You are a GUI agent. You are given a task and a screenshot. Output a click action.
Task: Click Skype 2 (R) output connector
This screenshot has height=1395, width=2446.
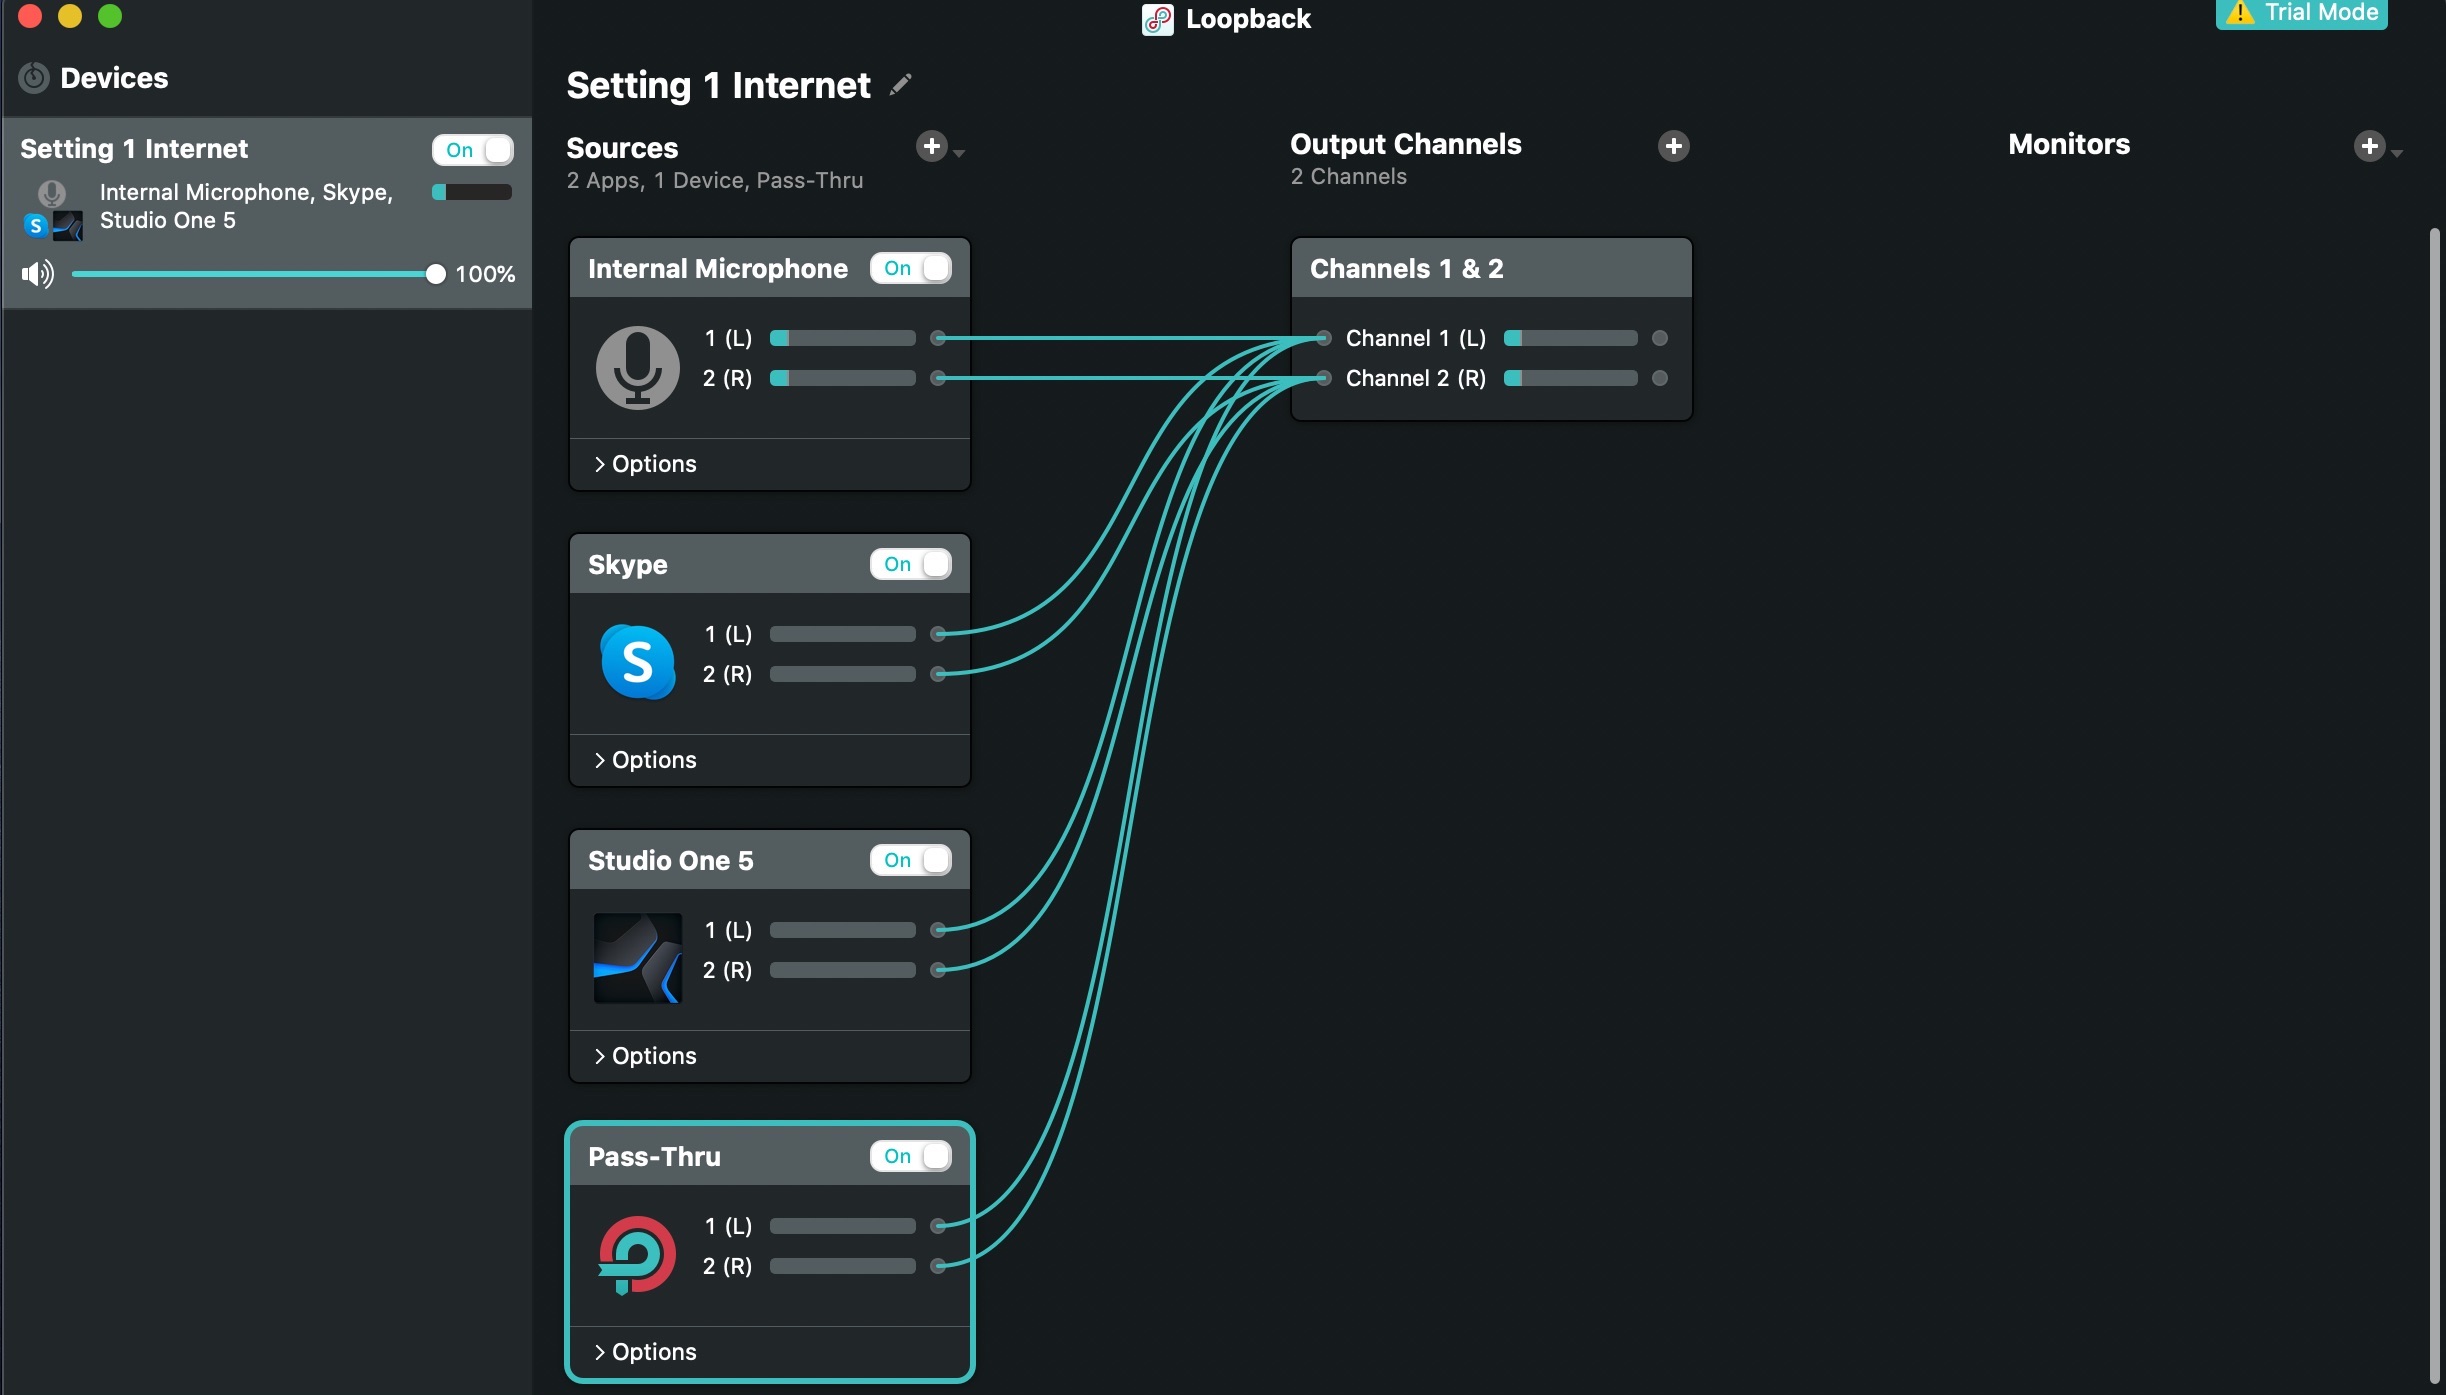click(938, 674)
